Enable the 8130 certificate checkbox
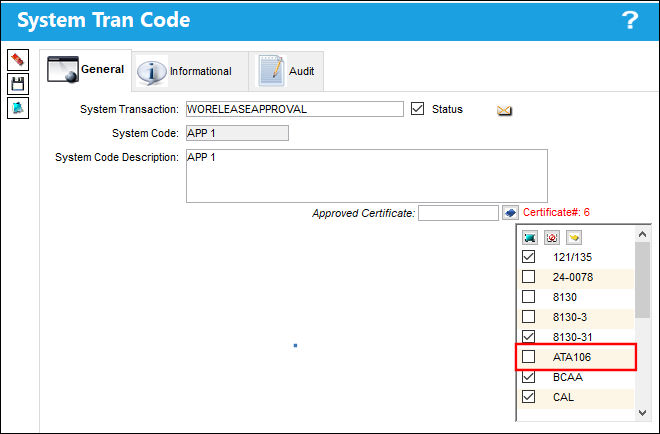The image size is (660, 434). (x=529, y=296)
